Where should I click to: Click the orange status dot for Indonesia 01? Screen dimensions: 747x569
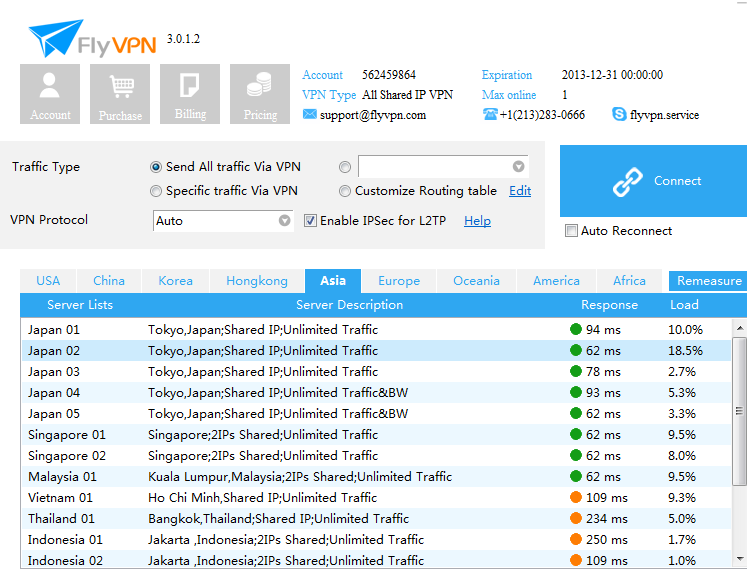point(576,539)
